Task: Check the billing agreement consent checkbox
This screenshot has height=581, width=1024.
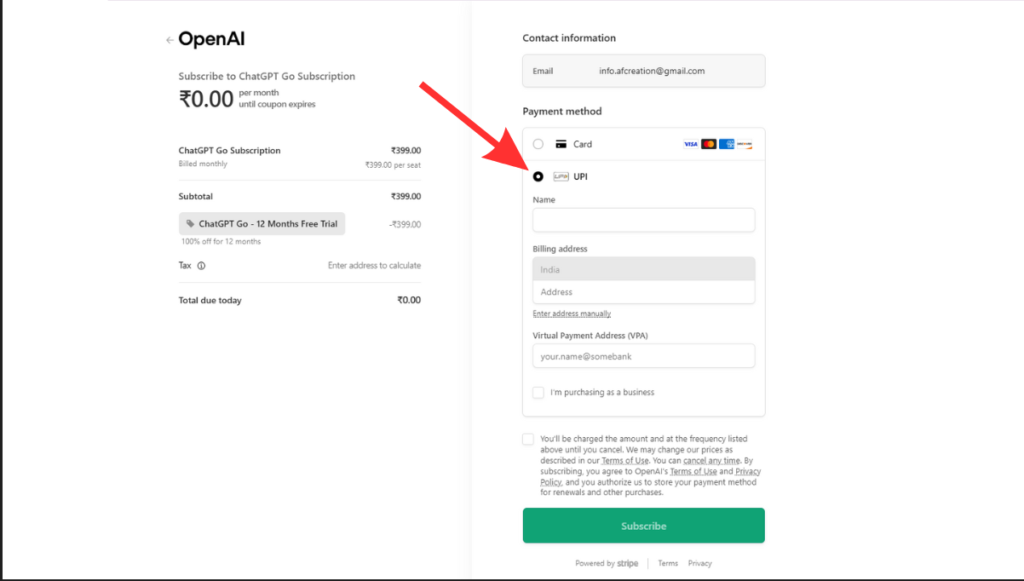Action: pos(528,438)
